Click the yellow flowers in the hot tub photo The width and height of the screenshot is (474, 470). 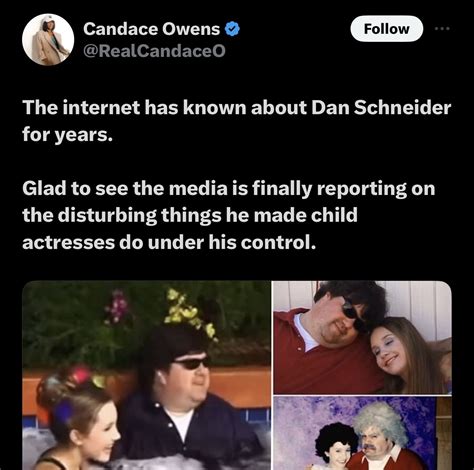pyautogui.click(x=190, y=312)
